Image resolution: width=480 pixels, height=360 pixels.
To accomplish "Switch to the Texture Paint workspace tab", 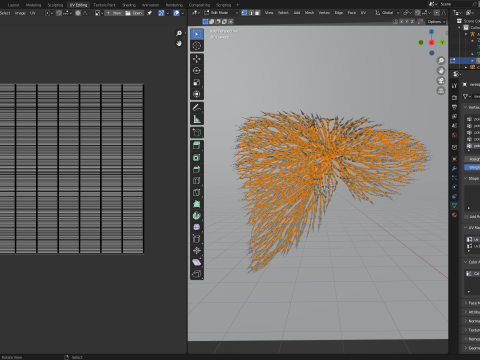I will coord(104,5).
